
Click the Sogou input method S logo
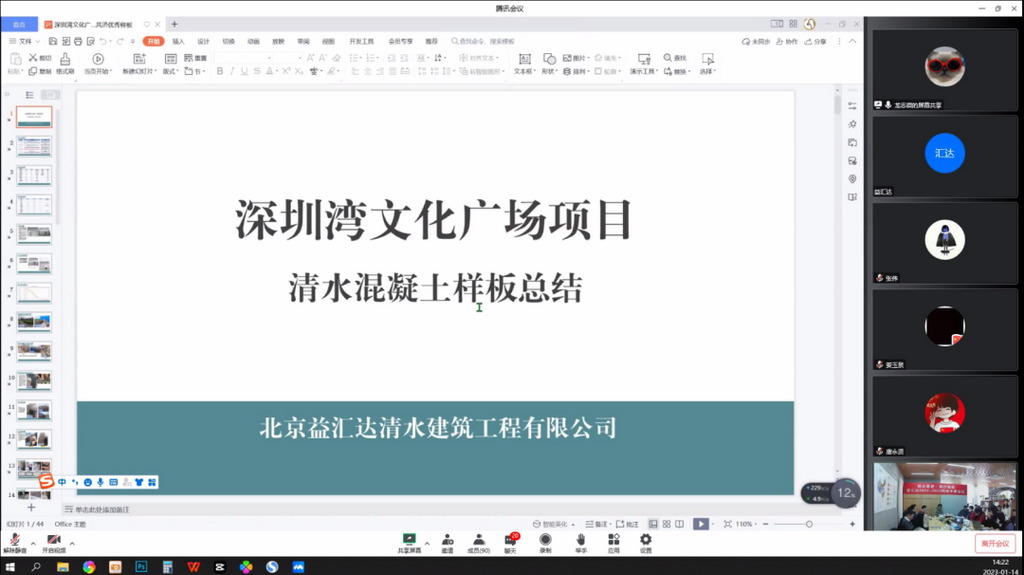[x=46, y=482]
